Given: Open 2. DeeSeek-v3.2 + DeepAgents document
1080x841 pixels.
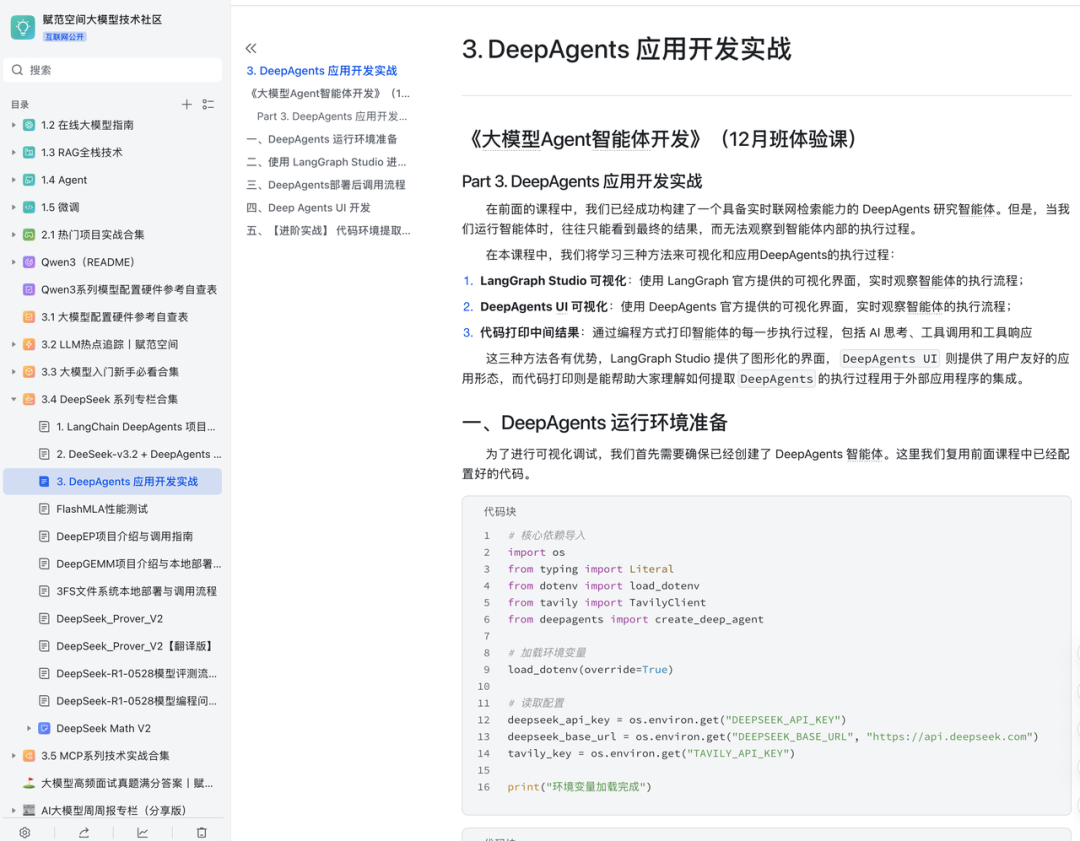Looking at the screenshot, I should click(x=139, y=454).
